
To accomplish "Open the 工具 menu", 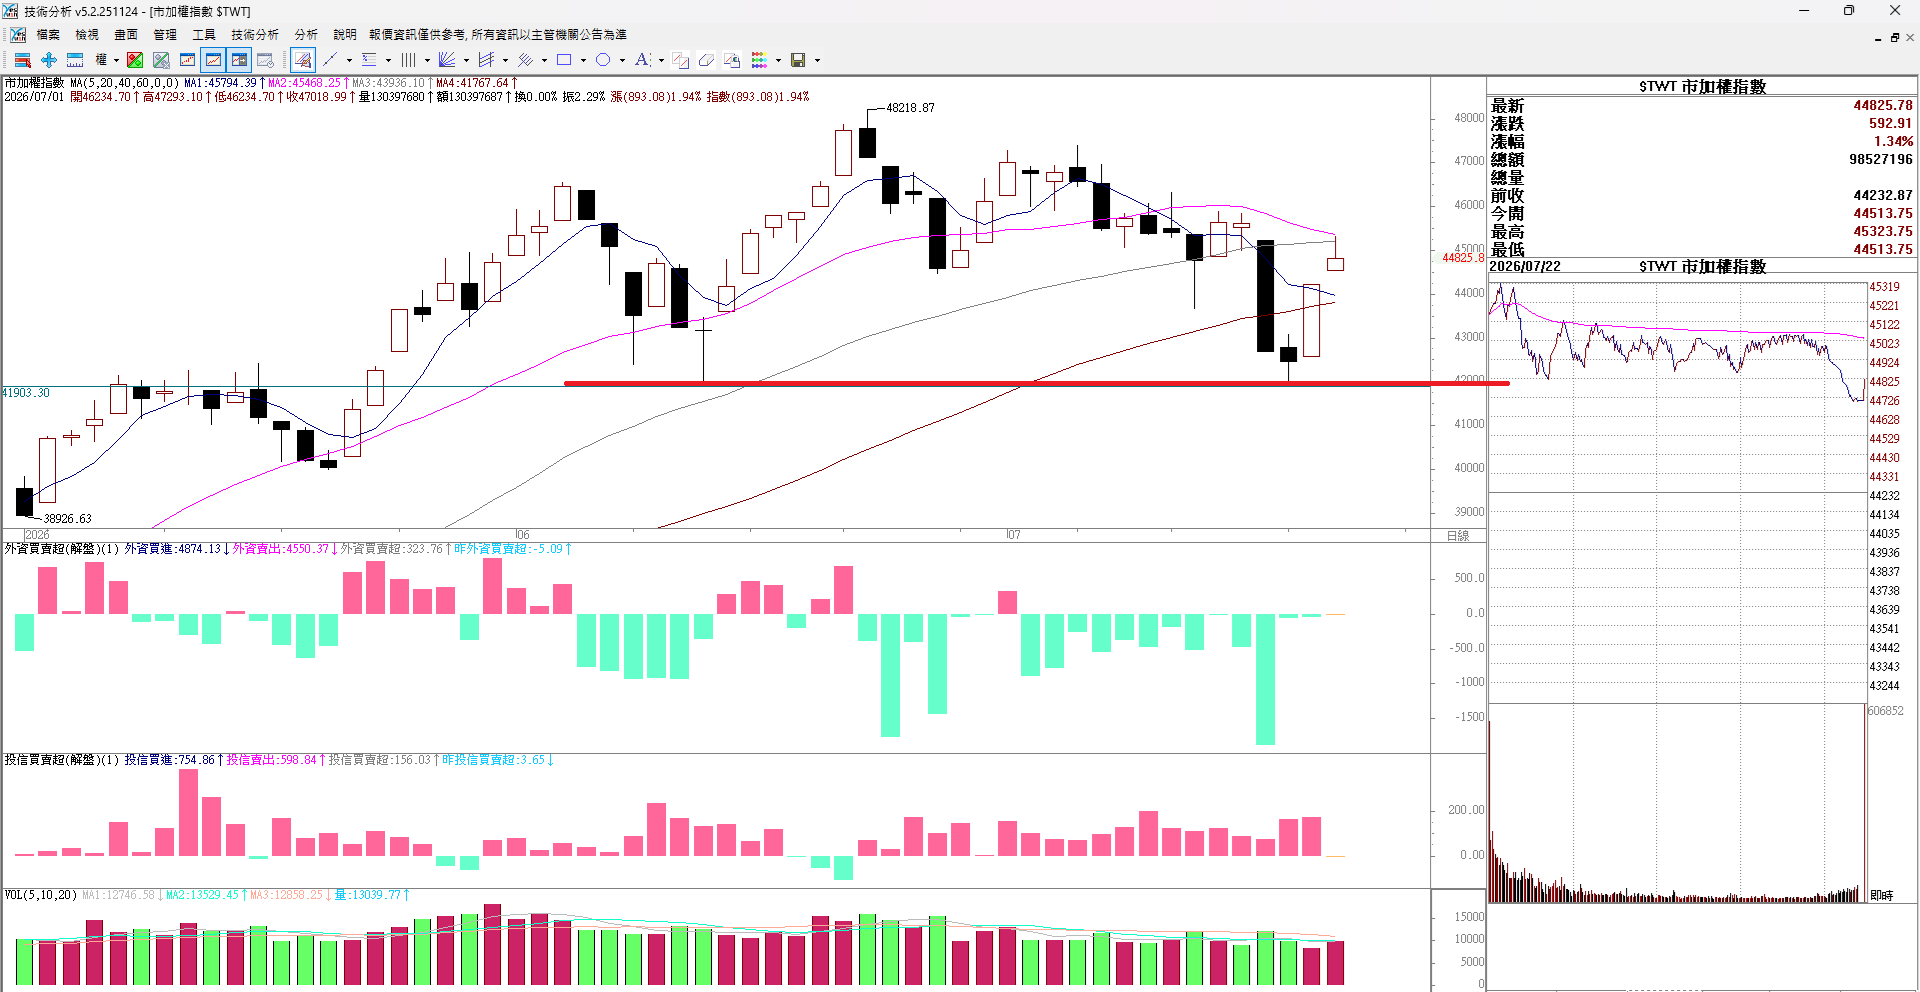I will pyautogui.click(x=204, y=35).
